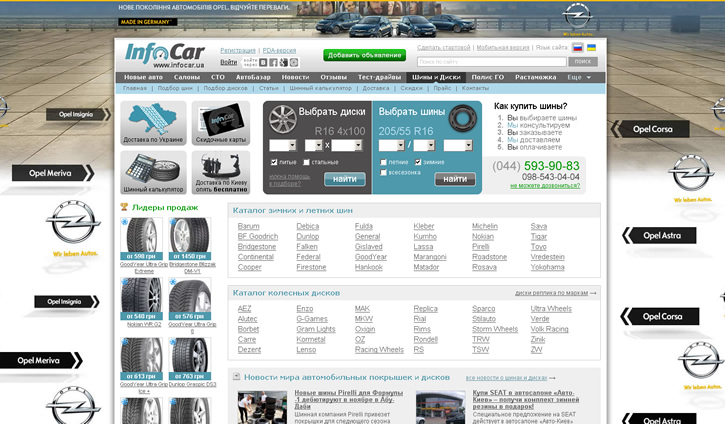725x424 pixels.
Task: Click the поиск button
Action: coord(583,61)
